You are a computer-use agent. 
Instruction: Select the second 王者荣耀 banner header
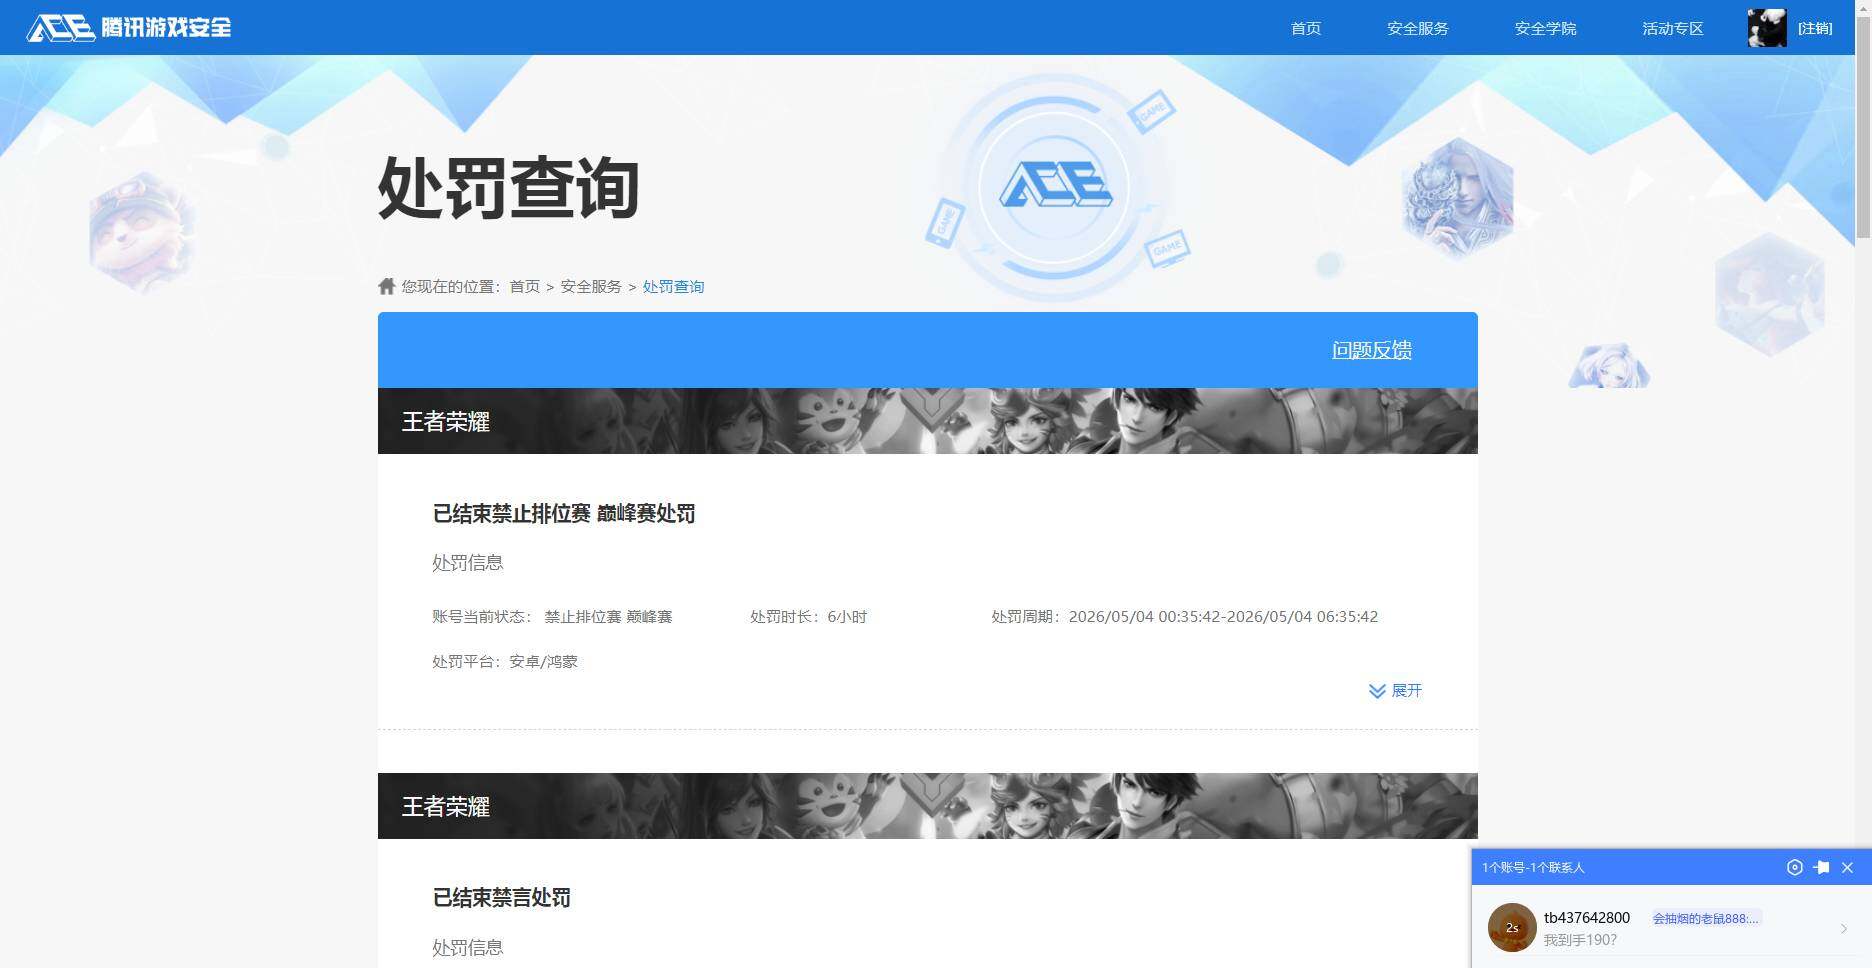tap(928, 806)
